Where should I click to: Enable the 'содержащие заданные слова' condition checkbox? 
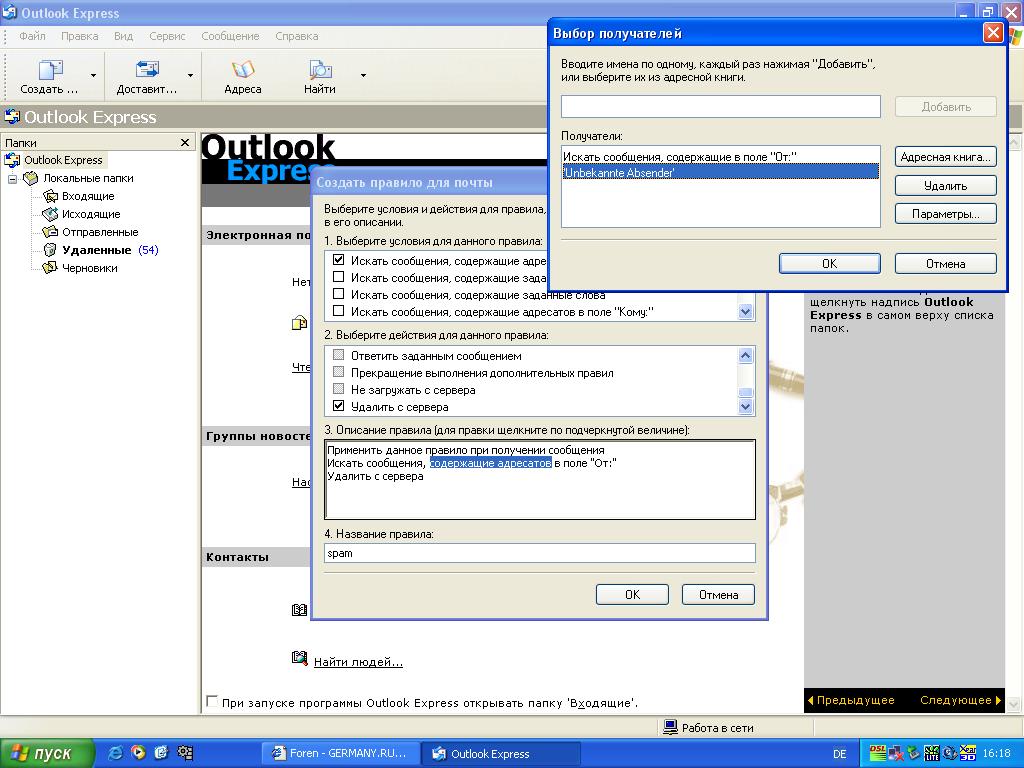[x=338, y=295]
